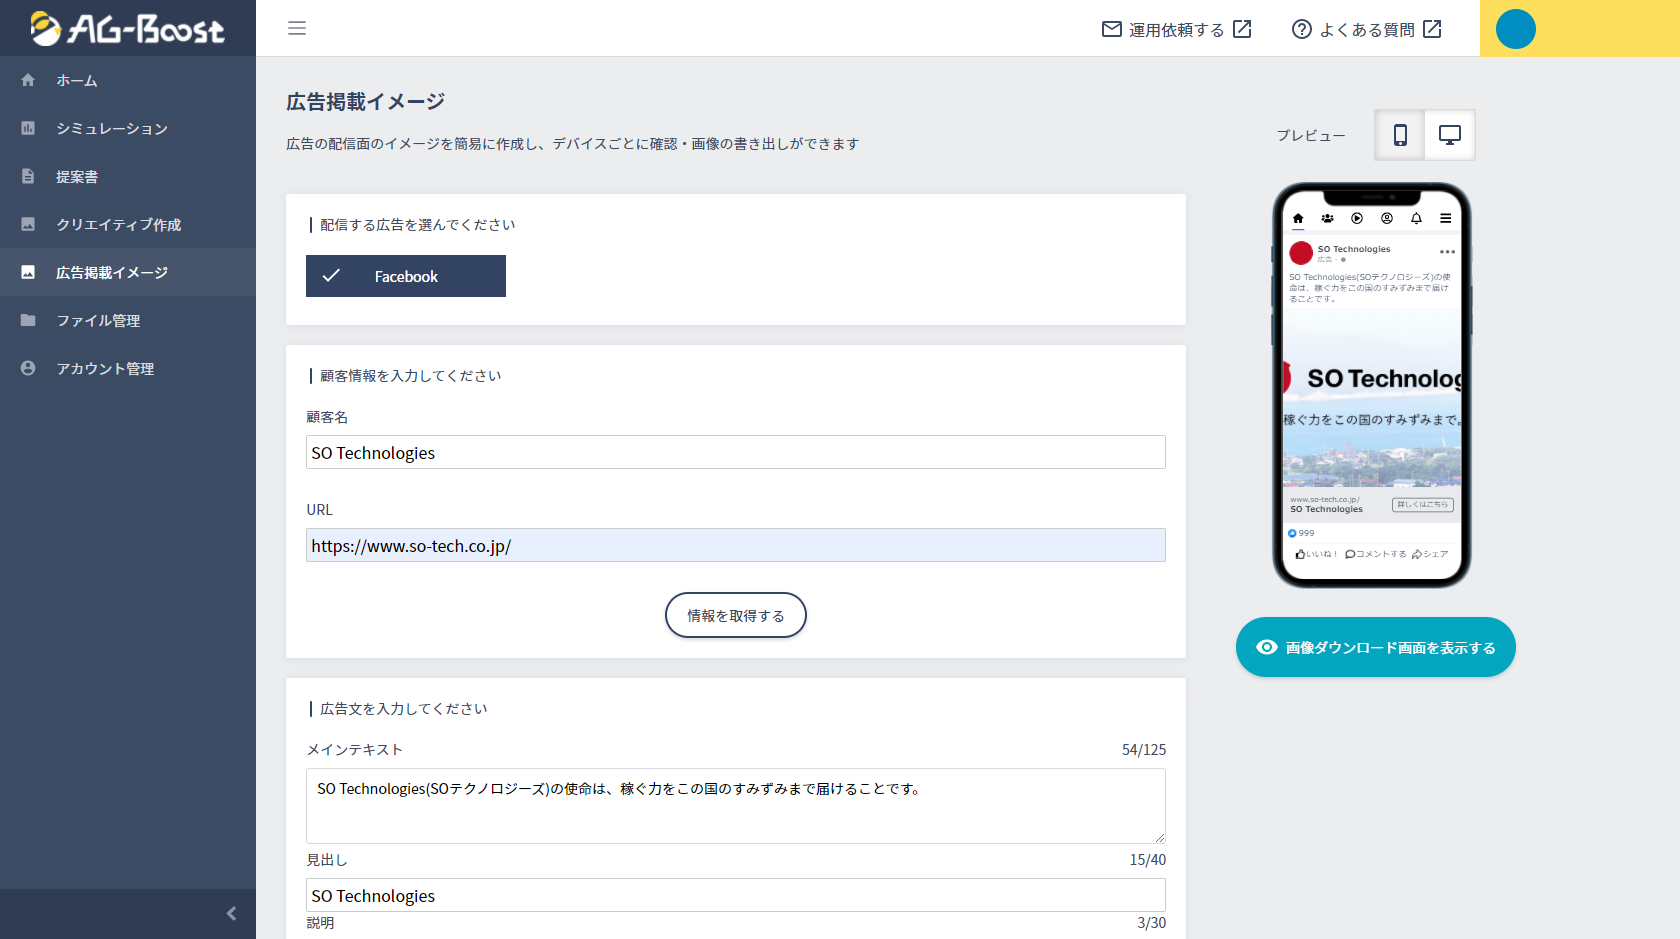Click the 提案書 document icon

[x=28, y=176]
